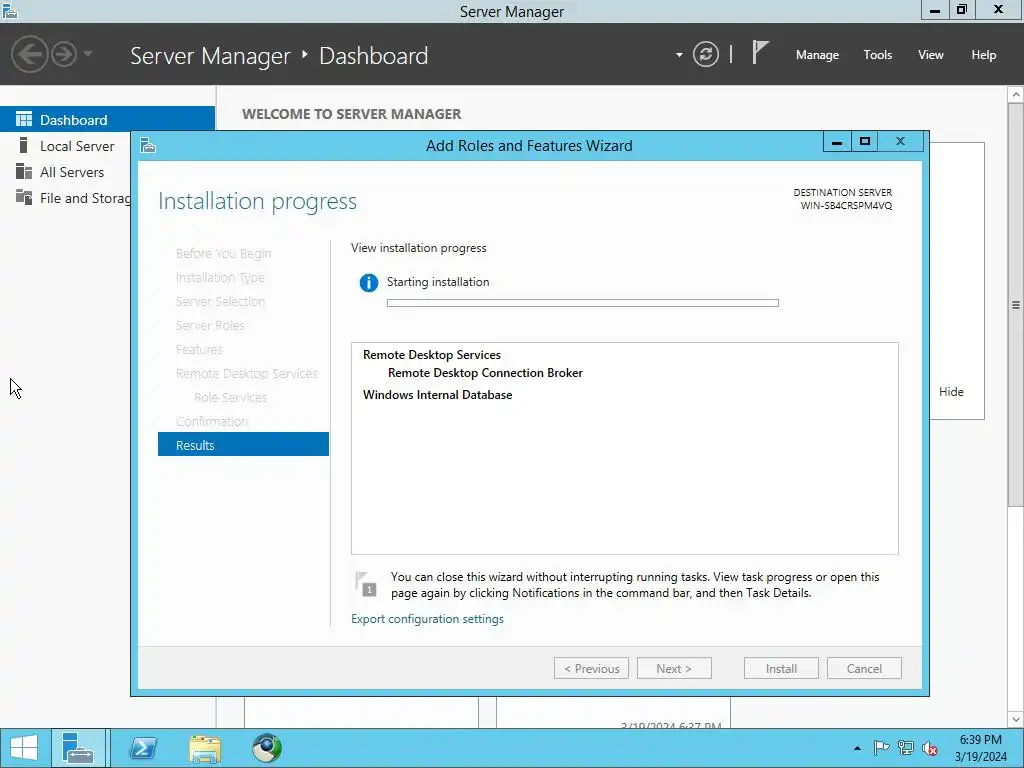Click the Local Server icon in sidebar

tap(24, 146)
